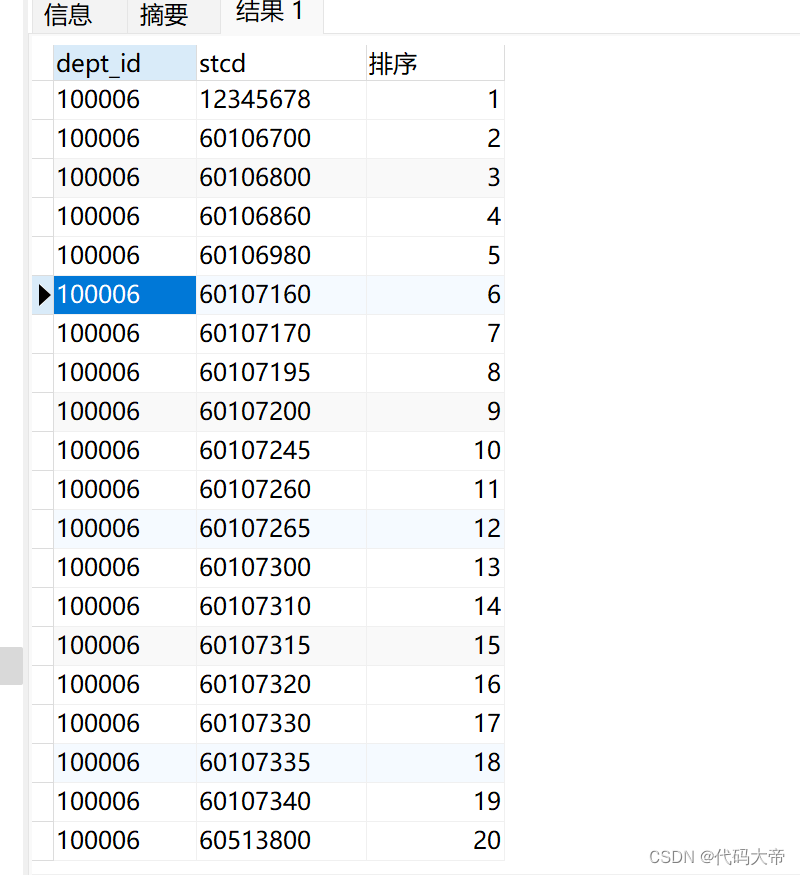Click the dept_id column header
Image resolution: width=800 pixels, height=875 pixels.
click(x=125, y=63)
